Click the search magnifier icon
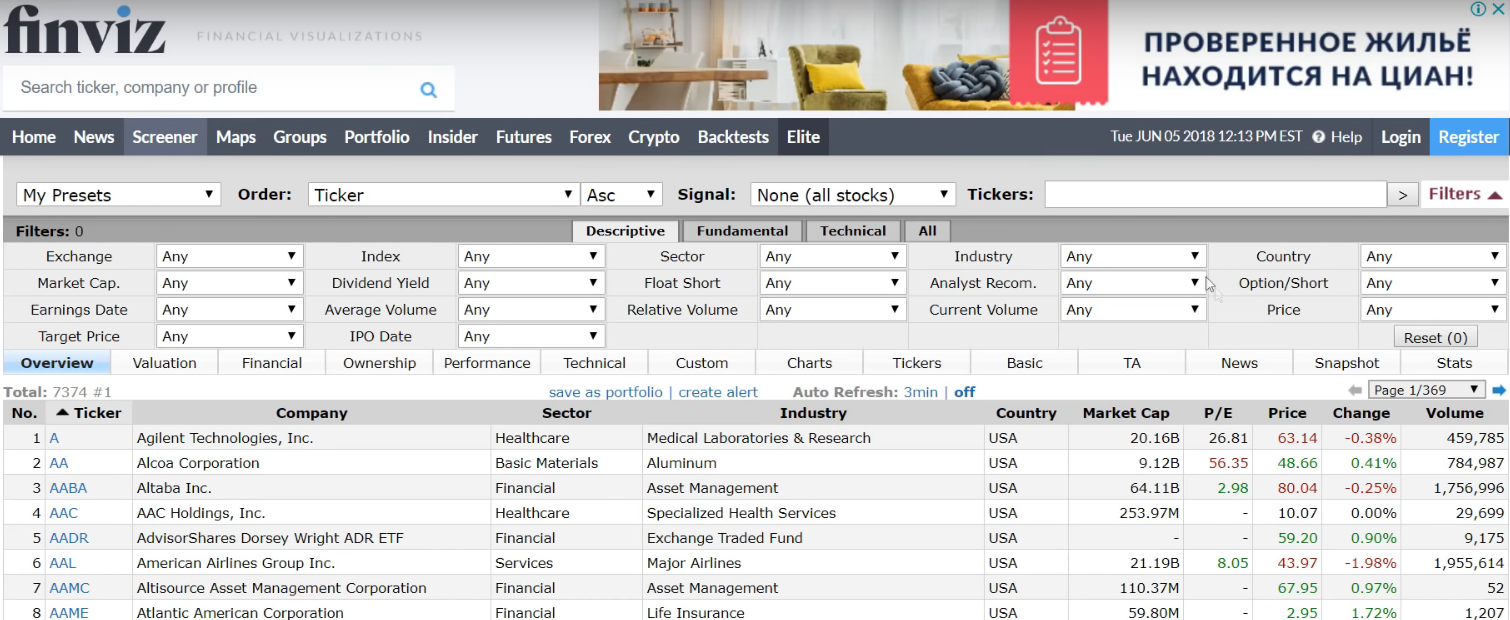This screenshot has height=620, width=1510. point(428,89)
